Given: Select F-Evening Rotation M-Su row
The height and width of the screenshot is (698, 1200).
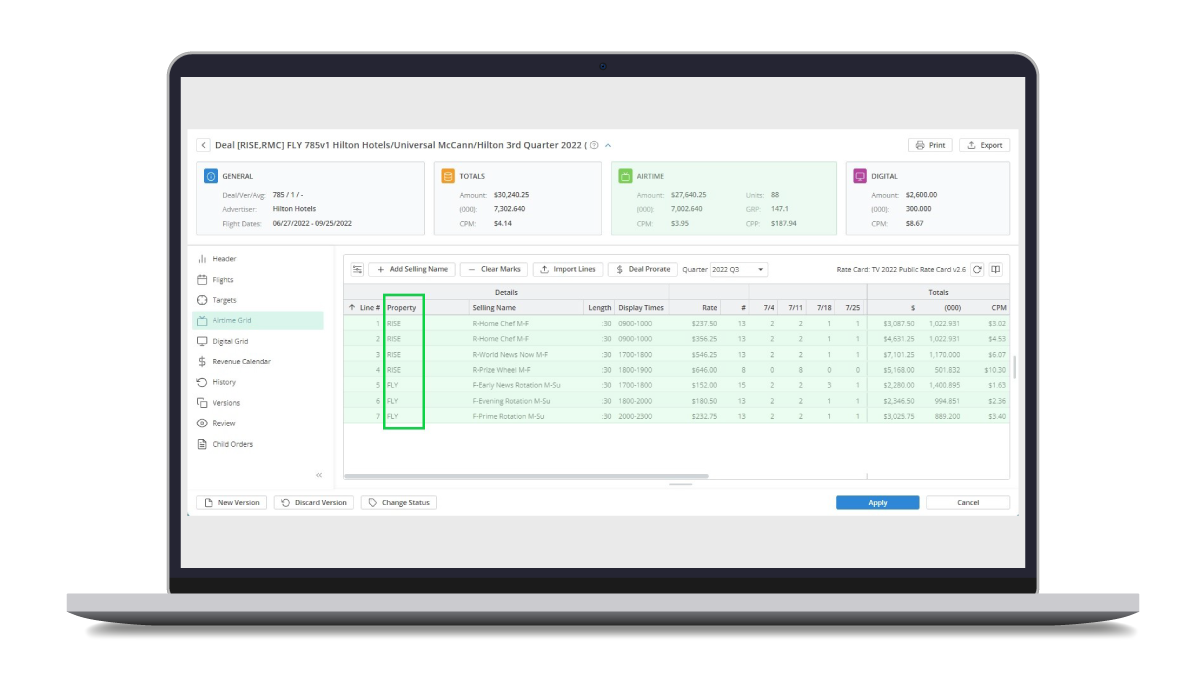Looking at the screenshot, I should pos(676,401).
